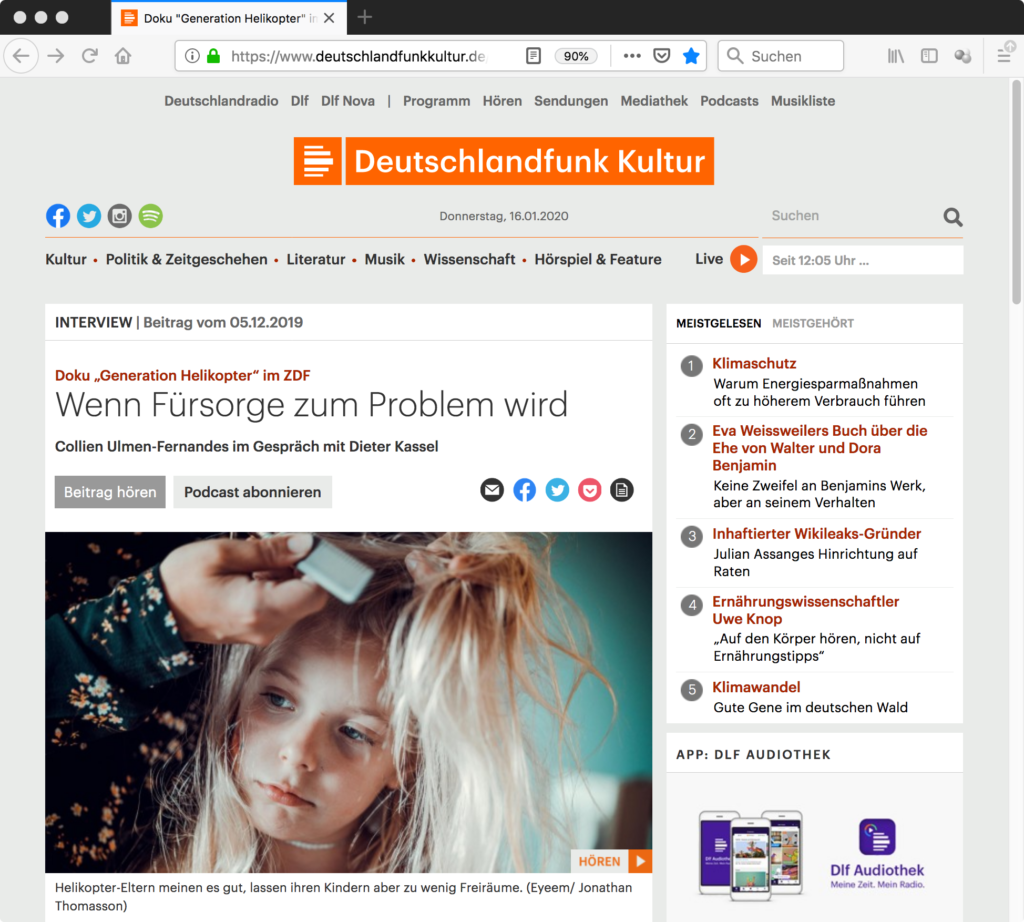Click Podcast abonnieren button
This screenshot has height=922, width=1024.
[x=252, y=492]
